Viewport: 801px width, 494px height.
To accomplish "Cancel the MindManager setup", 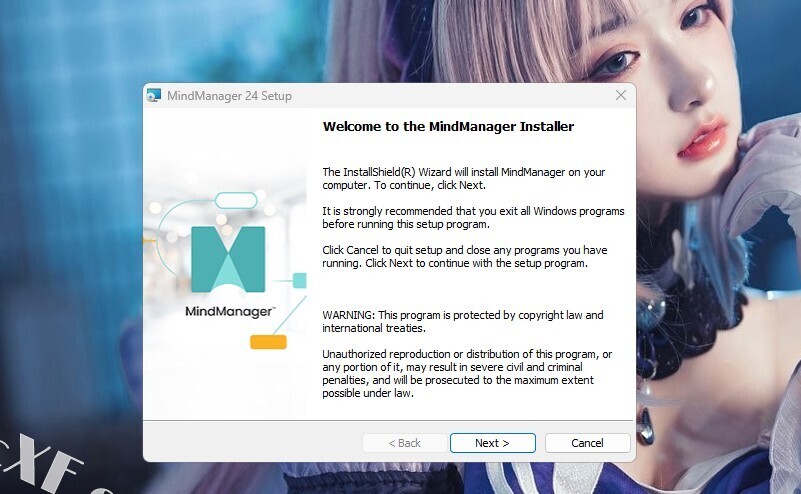I will [587, 443].
